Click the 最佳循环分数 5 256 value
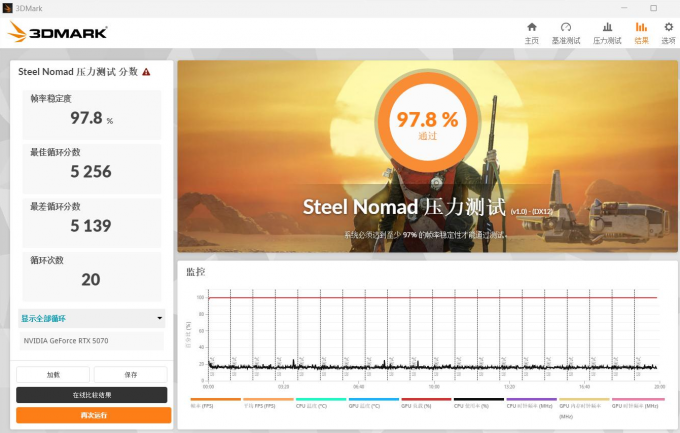The image size is (680, 433). coord(91,172)
